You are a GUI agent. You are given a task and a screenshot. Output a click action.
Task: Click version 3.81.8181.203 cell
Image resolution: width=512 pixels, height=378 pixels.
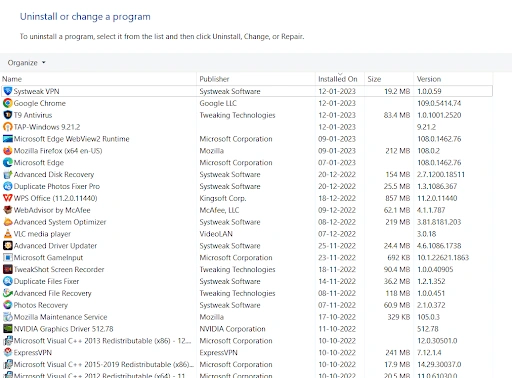coord(439,222)
